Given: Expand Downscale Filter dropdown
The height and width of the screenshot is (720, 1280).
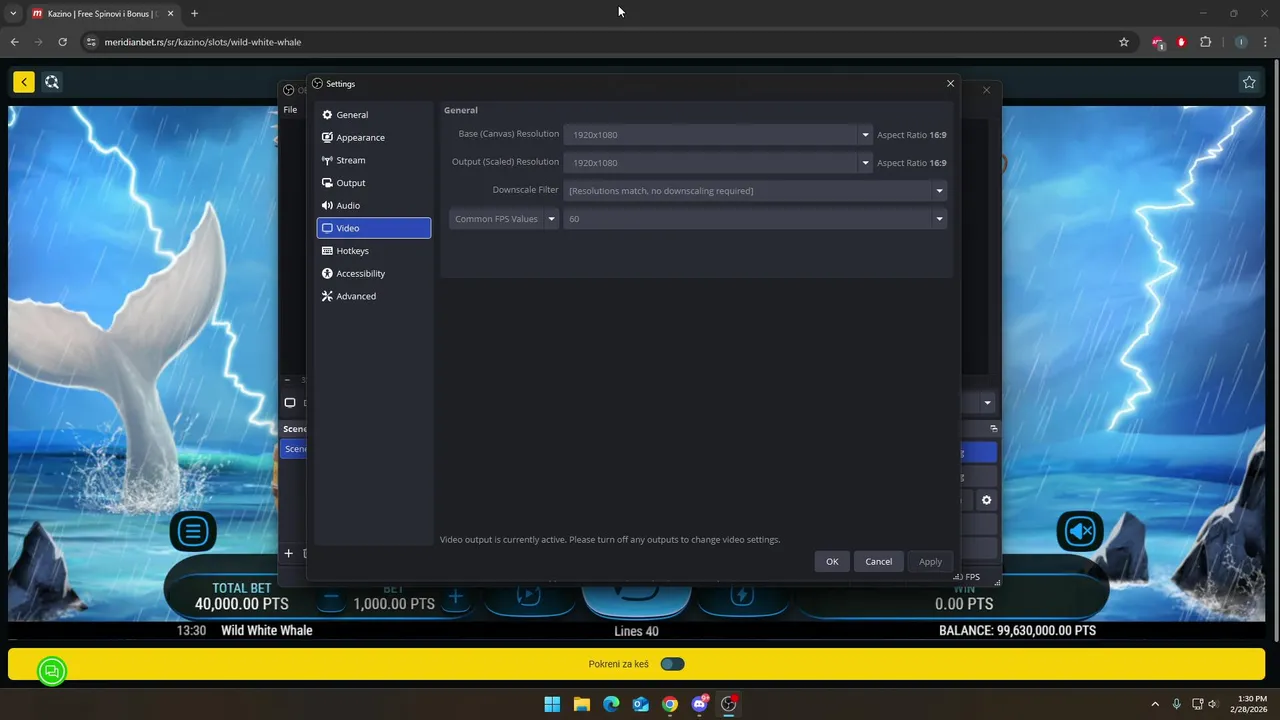Looking at the screenshot, I should (939, 191).
